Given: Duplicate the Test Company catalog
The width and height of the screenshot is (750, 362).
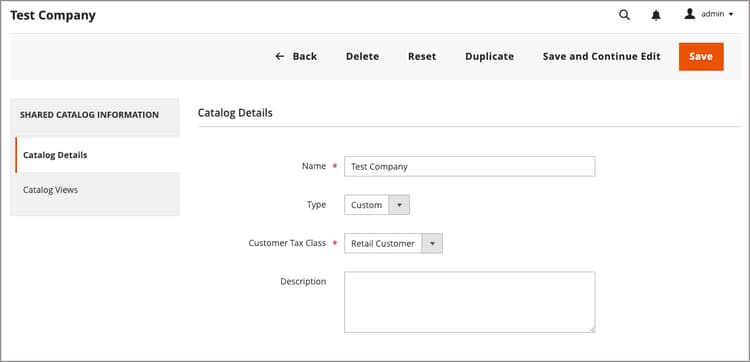Looking at the screenshot, I should [489, 56].
